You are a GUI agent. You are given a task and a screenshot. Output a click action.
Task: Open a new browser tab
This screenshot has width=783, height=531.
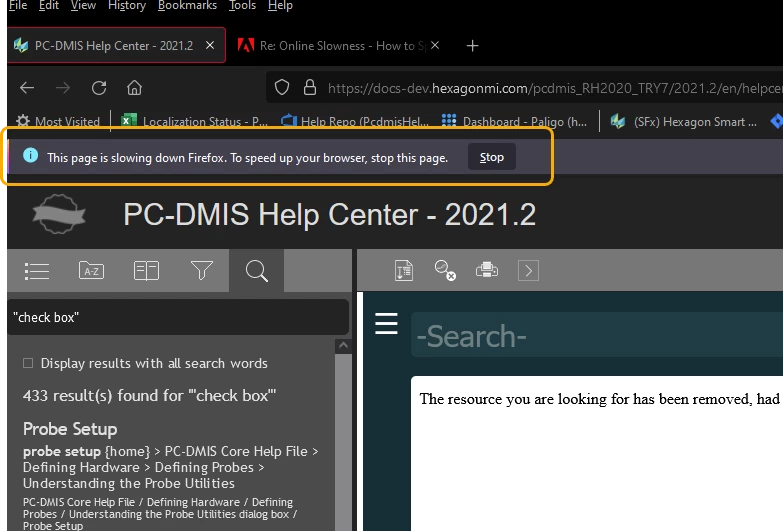click(472, 46)
